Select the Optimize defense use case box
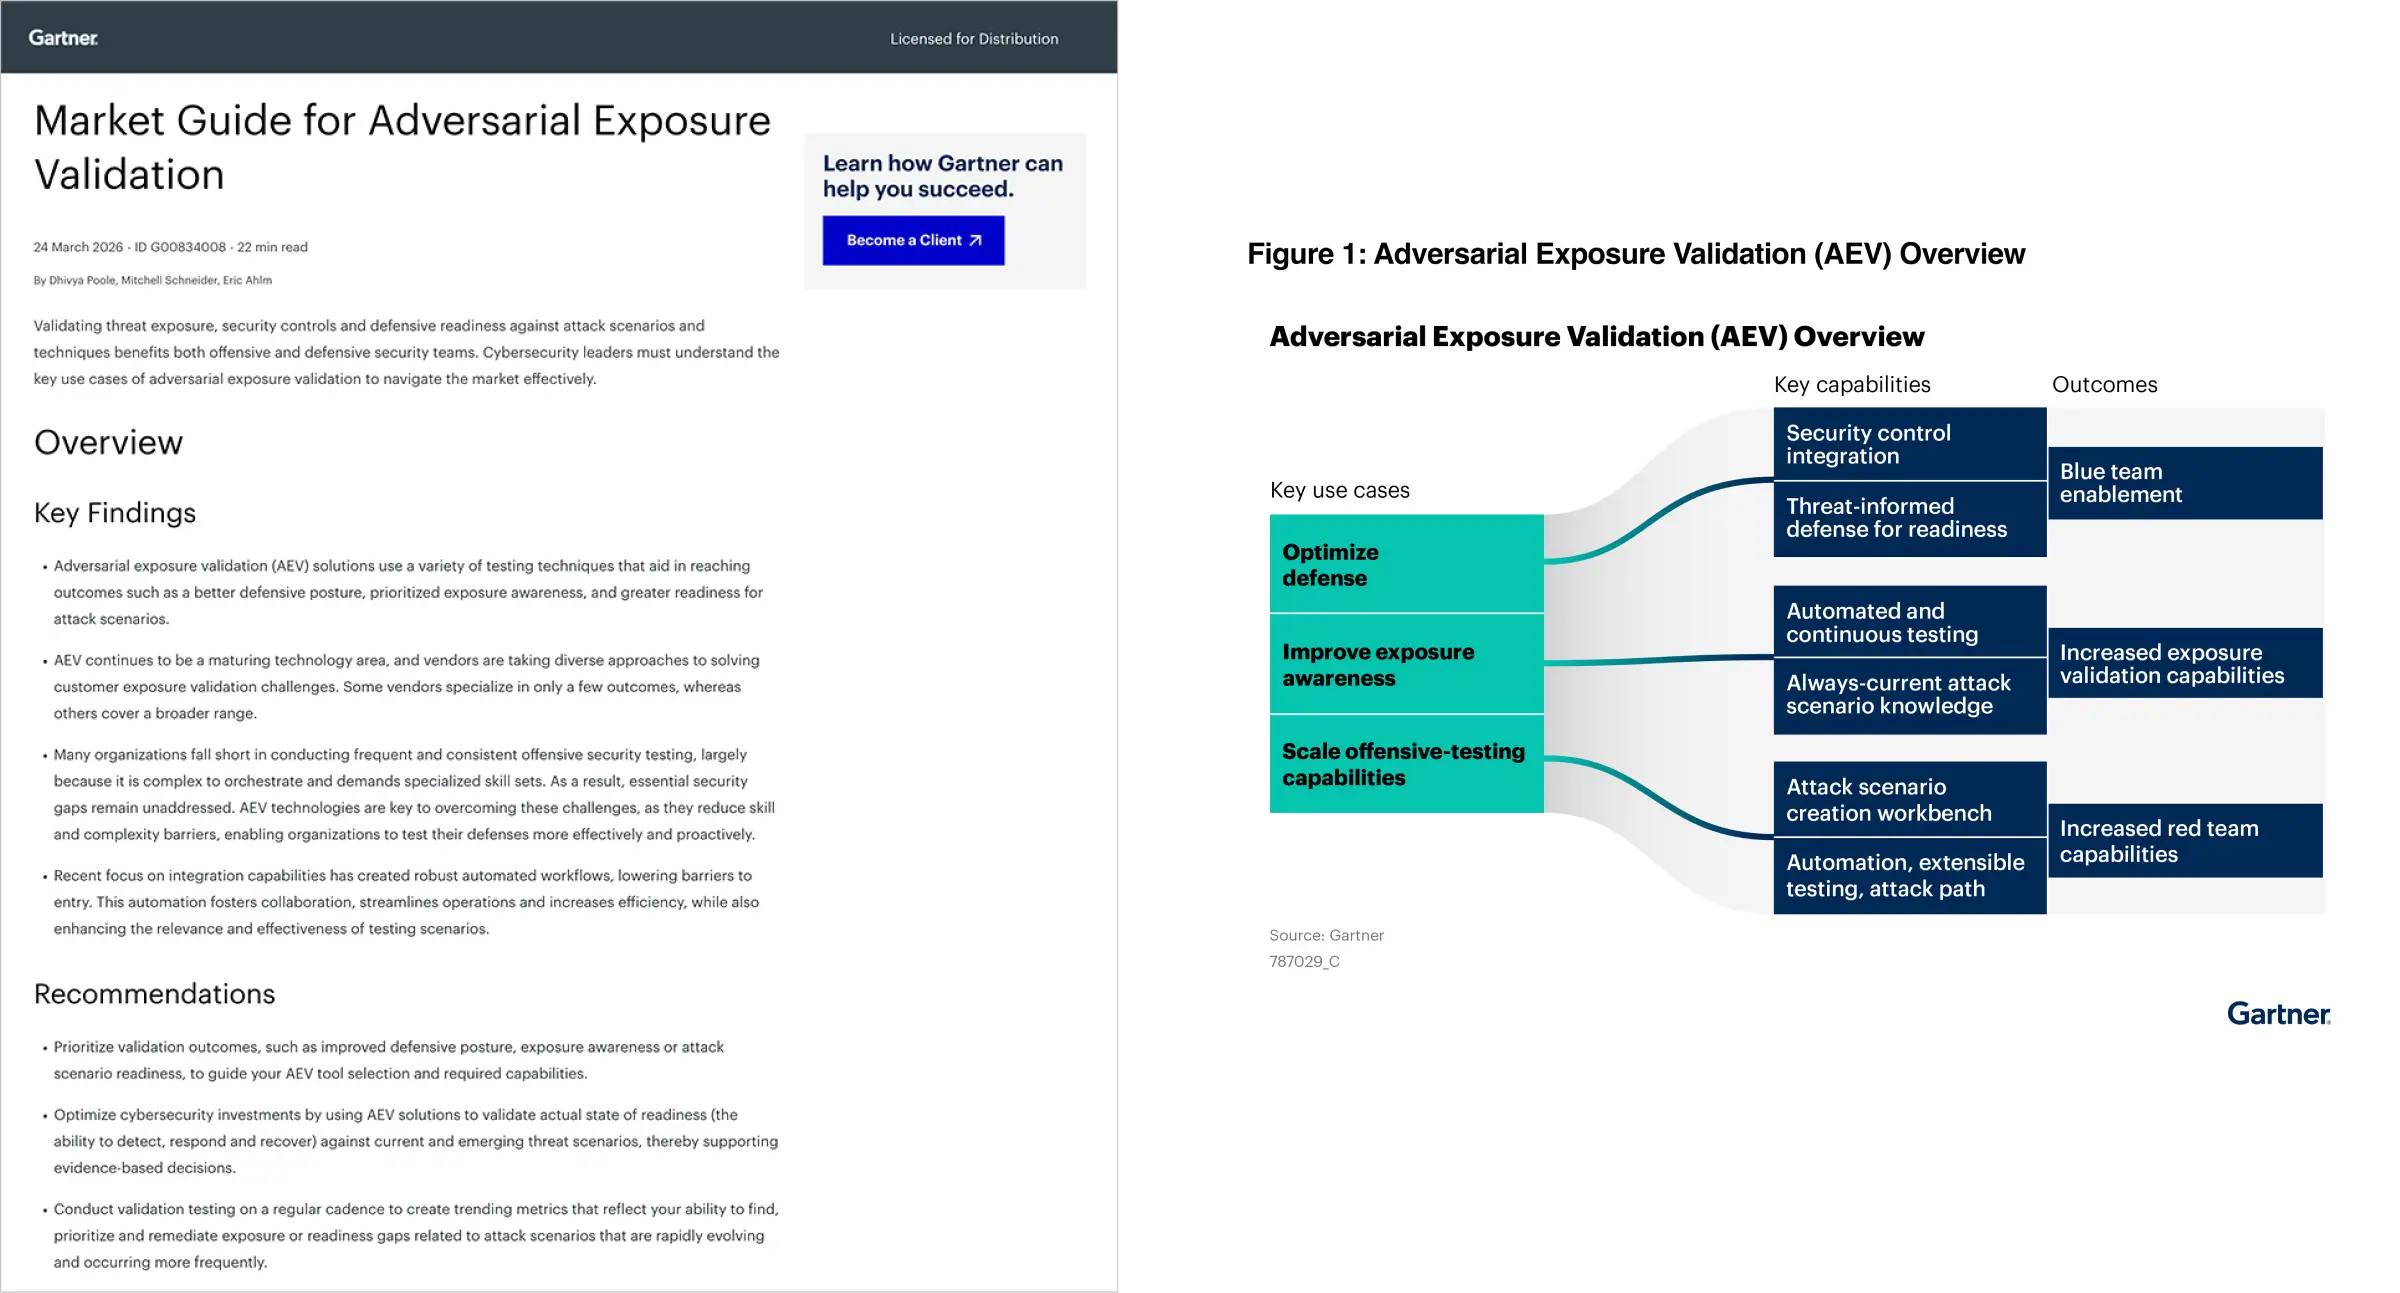 [x=1405, y=564]
